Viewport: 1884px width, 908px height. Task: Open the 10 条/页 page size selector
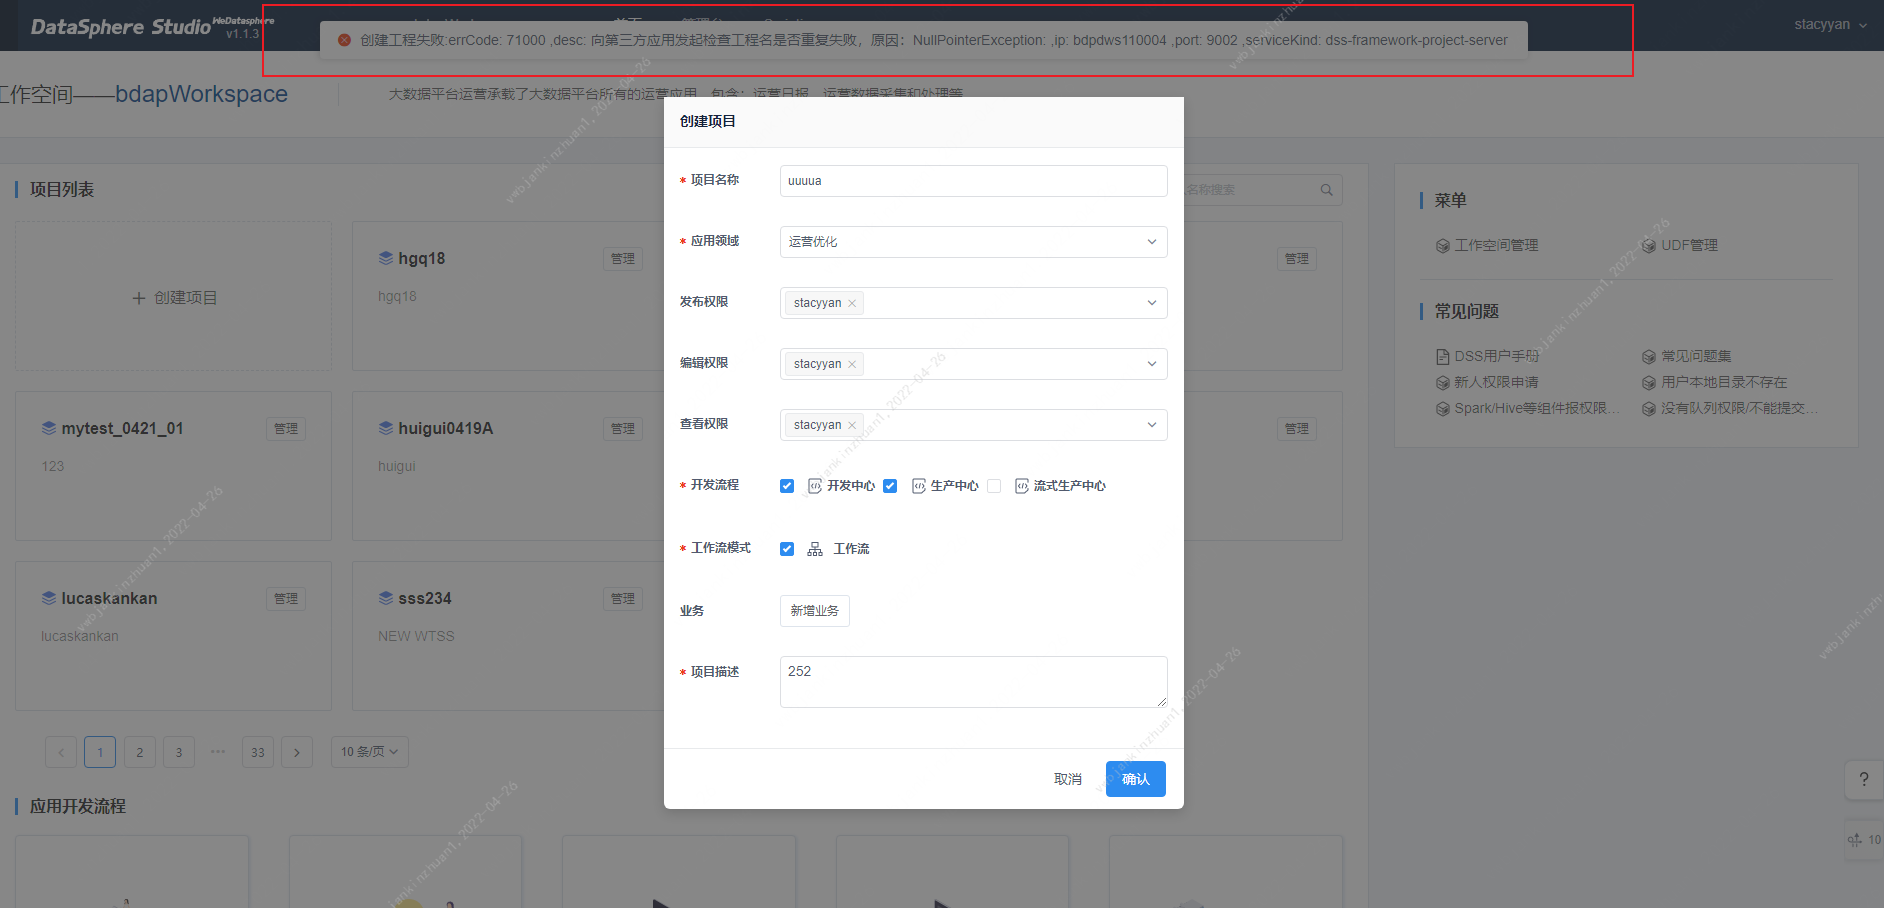point(370,752)
